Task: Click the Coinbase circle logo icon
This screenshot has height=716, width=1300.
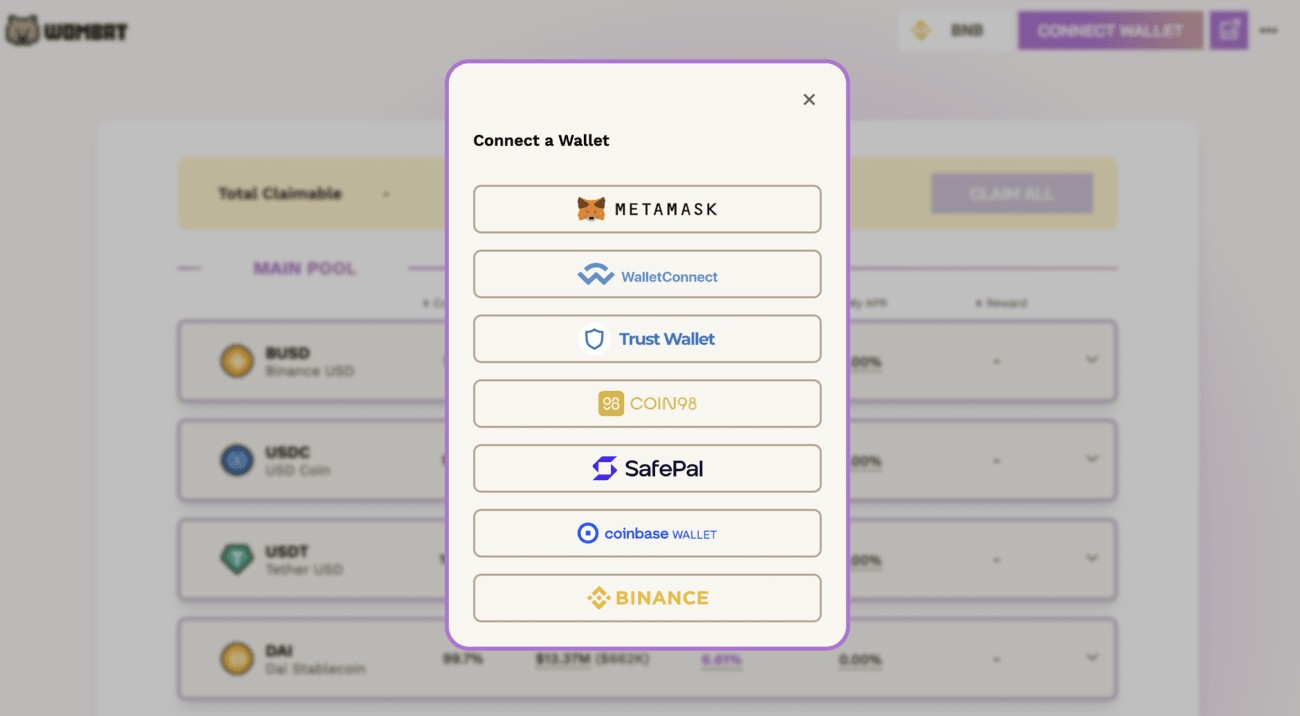Action: tap(588, 533)
